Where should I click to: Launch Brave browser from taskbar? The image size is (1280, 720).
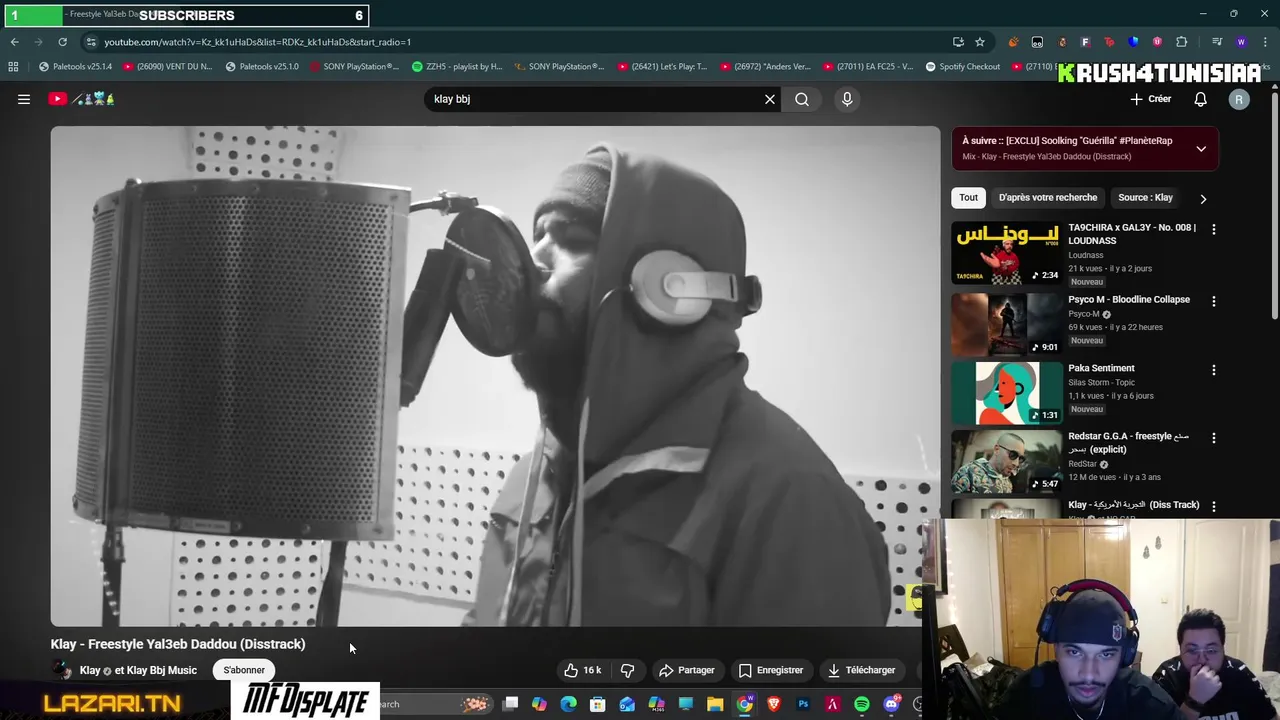pyautogui.click(x=773, y=704)
